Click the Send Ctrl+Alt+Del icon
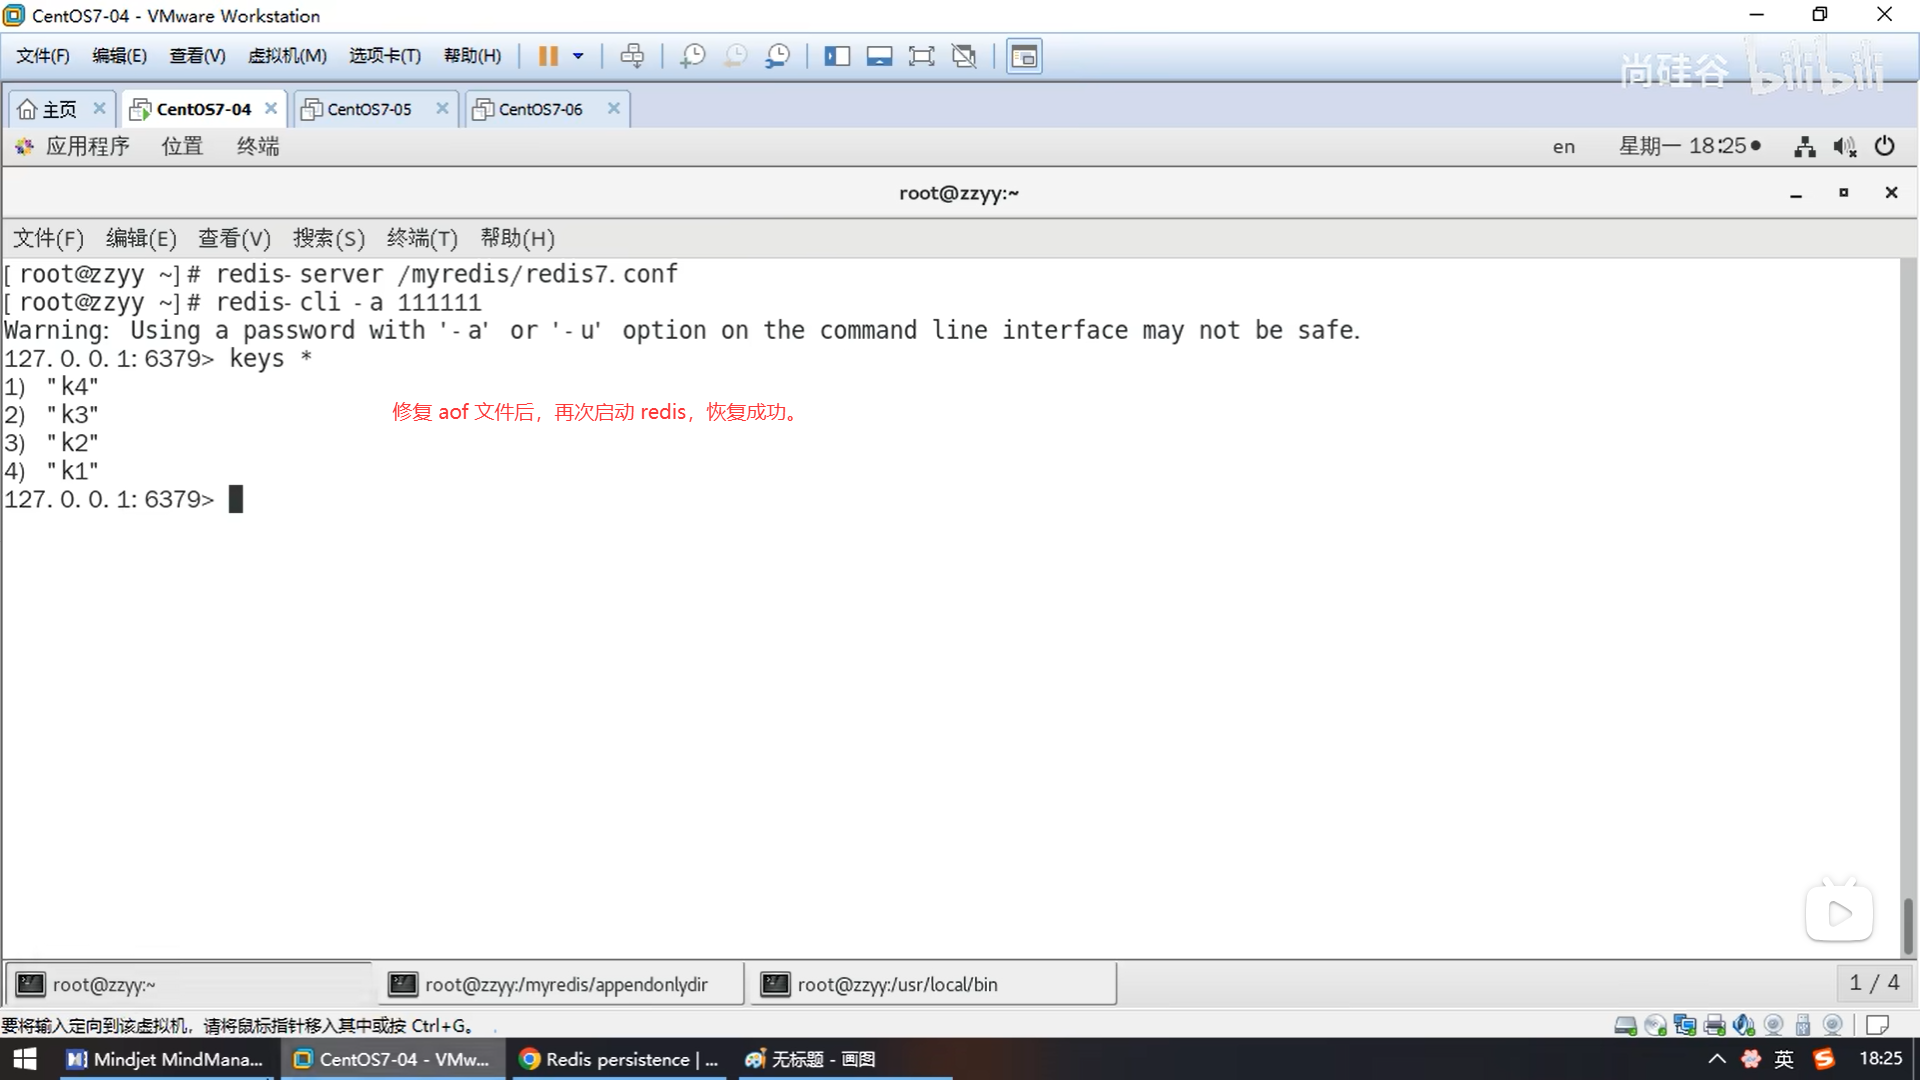This screenshot has height=1080, width=1920. [632, 56]
